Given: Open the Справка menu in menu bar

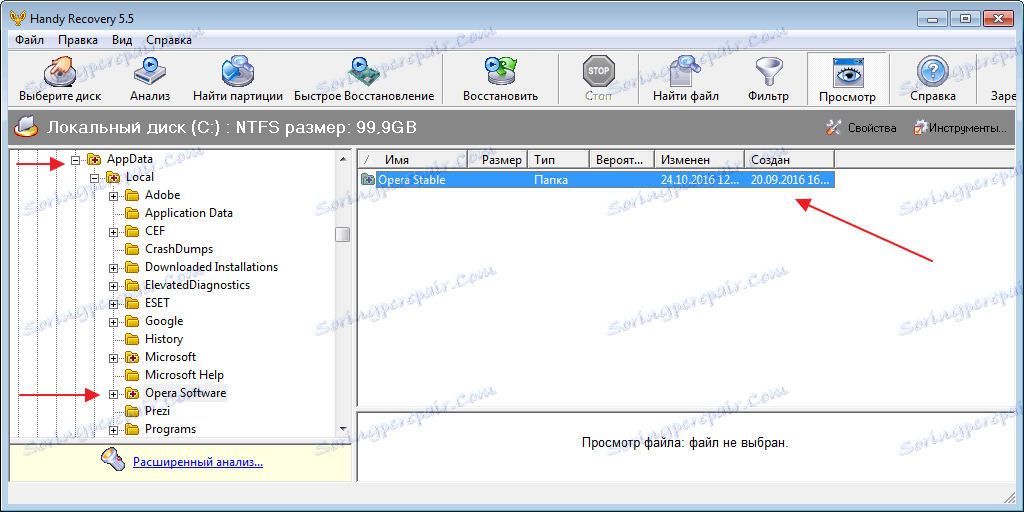Looking at the screenshot, I should pos(169,40).
